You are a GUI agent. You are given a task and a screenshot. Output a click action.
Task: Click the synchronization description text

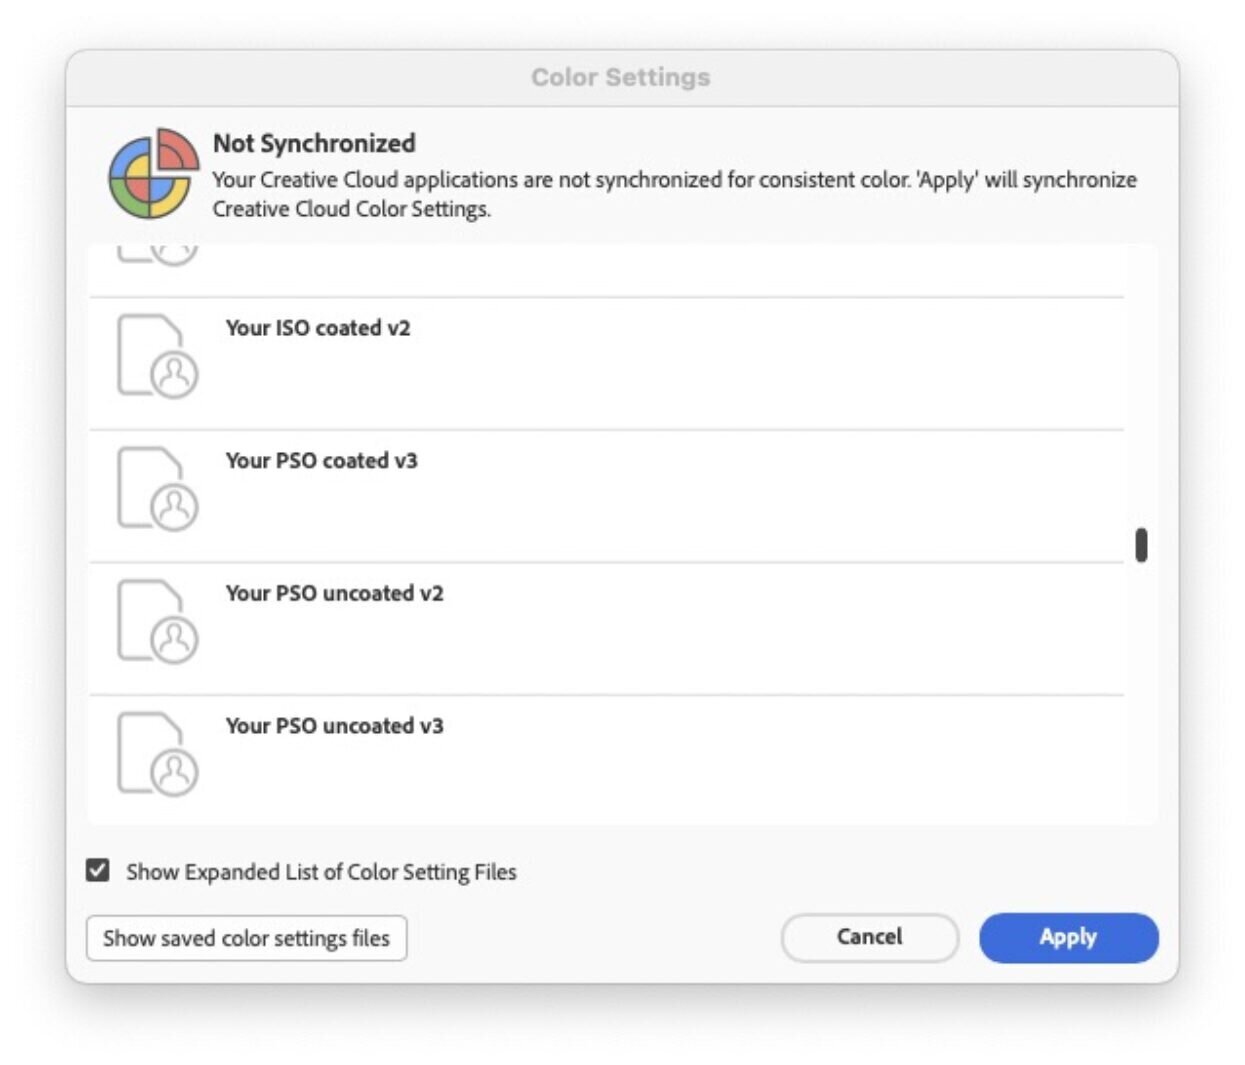[x=673, y=194]
